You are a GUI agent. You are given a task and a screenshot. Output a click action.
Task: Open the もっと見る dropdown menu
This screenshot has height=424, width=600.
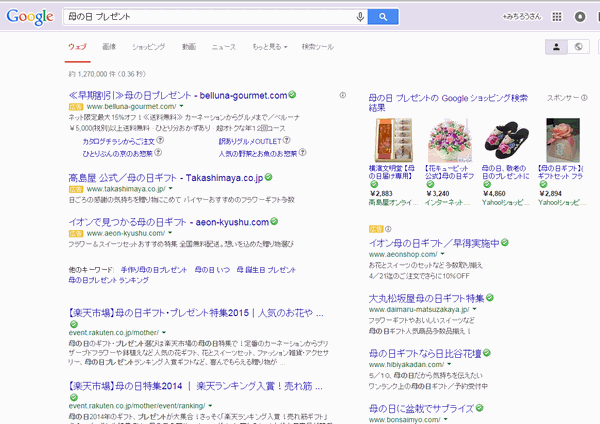pyautogui.click(x=270, y=47)
